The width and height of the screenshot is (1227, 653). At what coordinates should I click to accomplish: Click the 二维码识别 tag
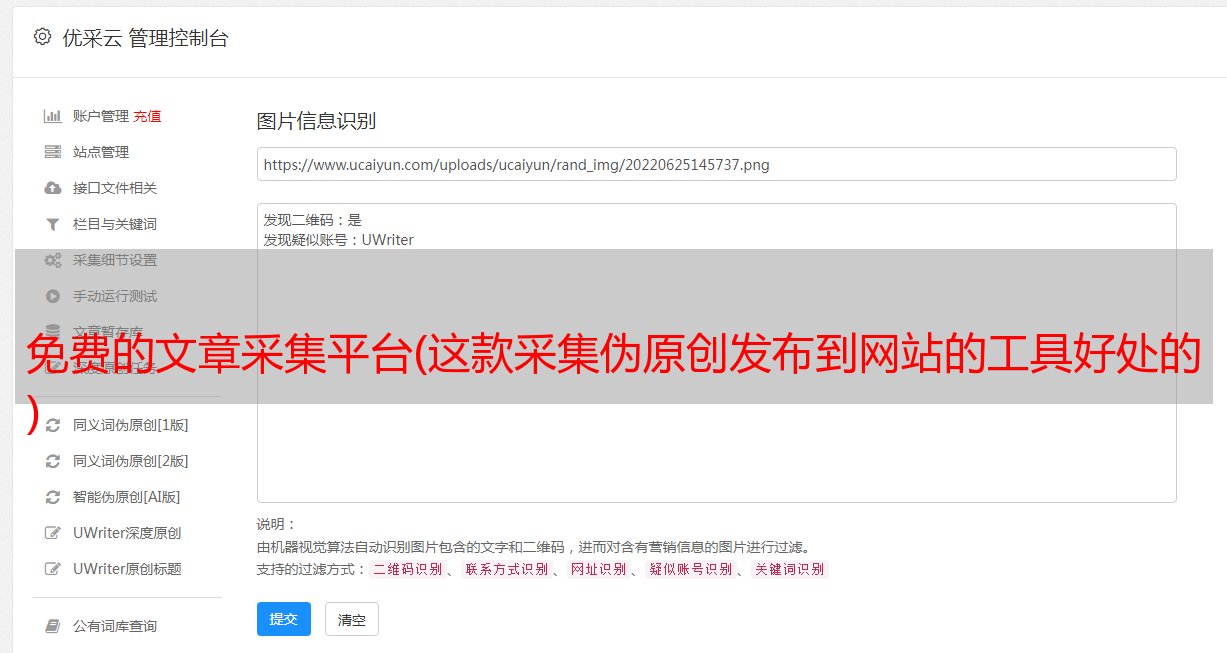tap(407, 569)
